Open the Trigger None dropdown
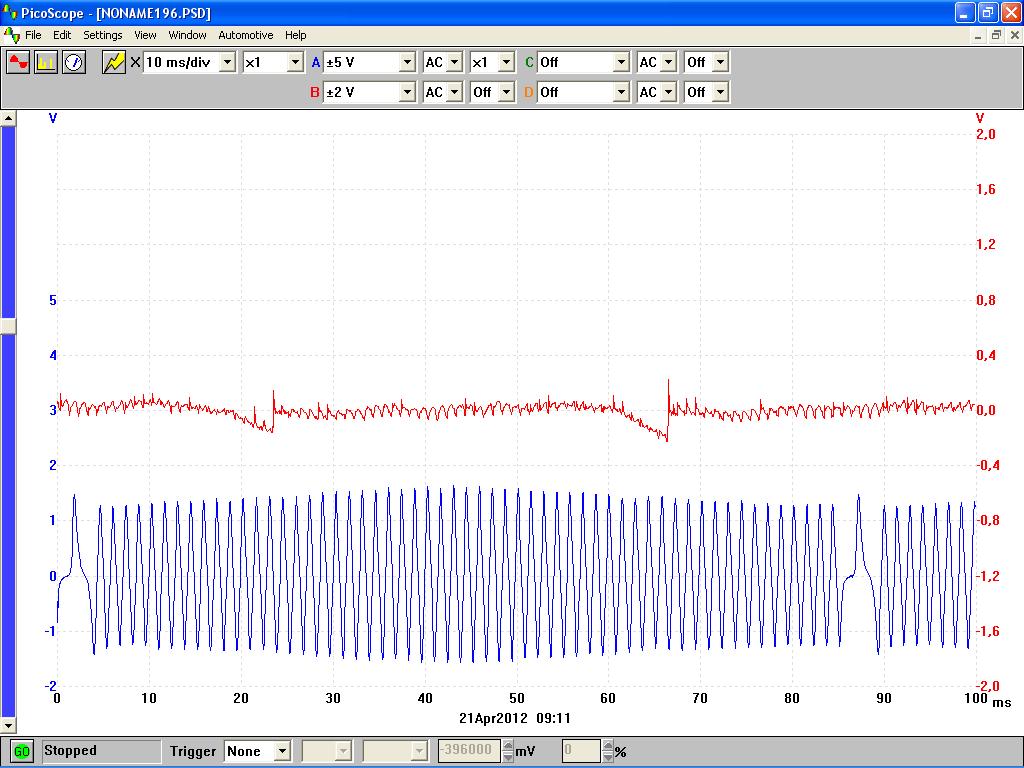Image resolution: width=1024 pixels, height=768 pixels. click(282, 751)
